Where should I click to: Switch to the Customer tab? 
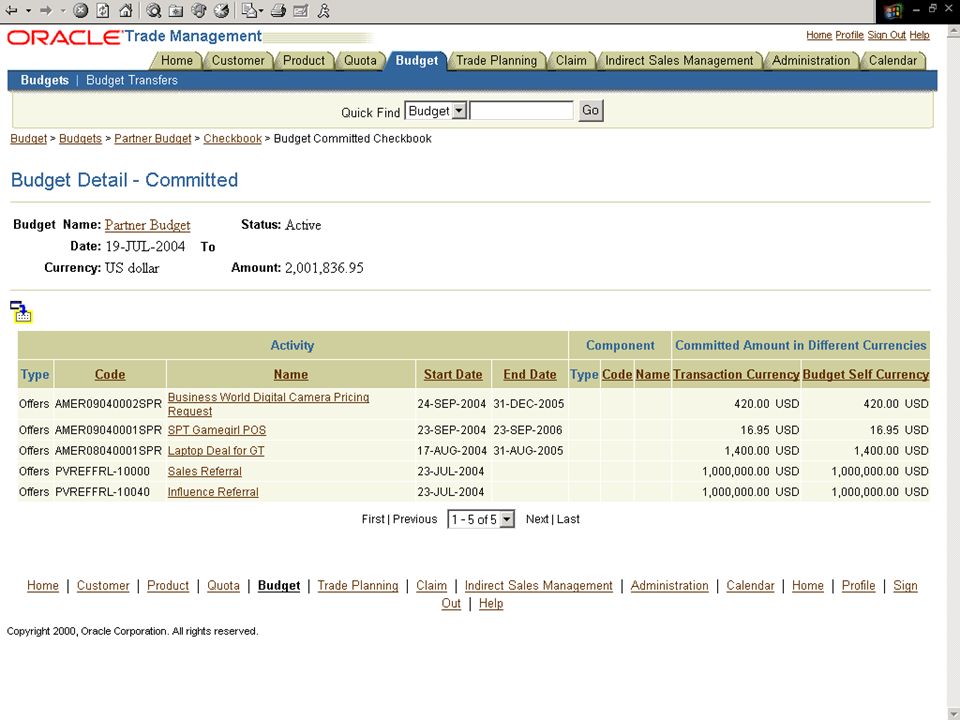[x=238, y=61]
